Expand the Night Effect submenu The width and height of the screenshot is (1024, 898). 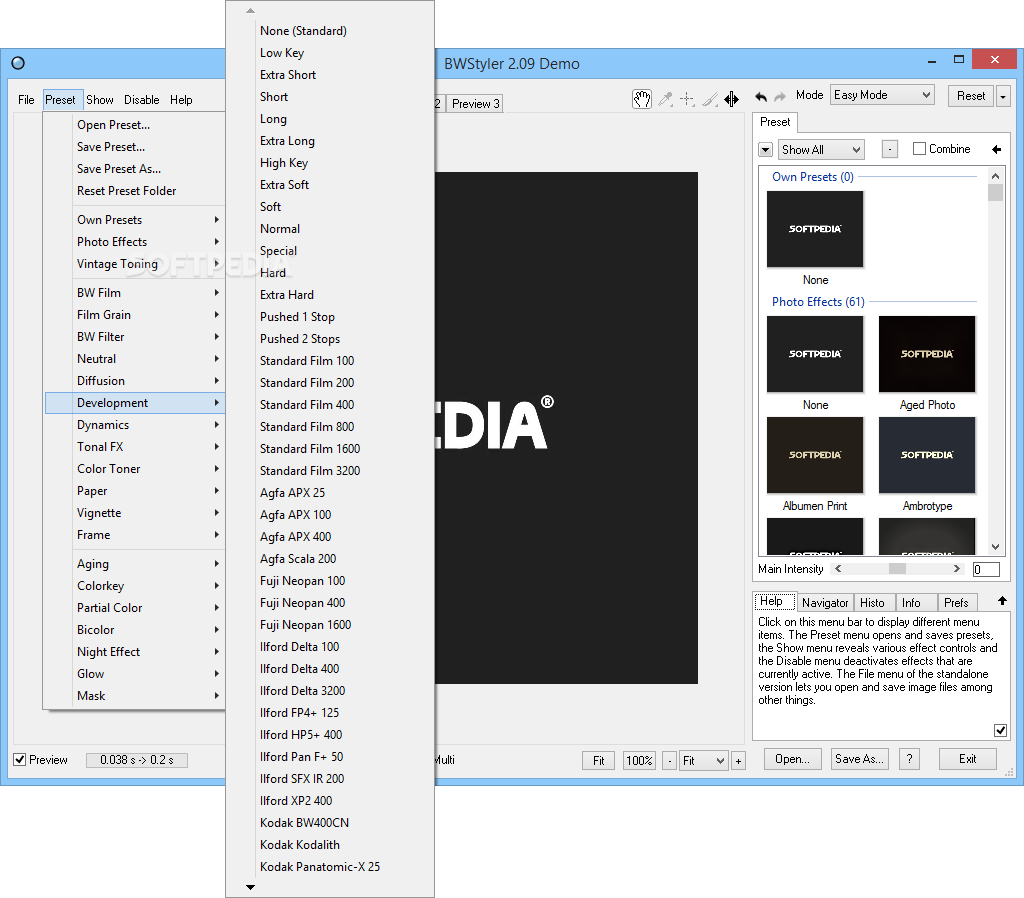135,652
